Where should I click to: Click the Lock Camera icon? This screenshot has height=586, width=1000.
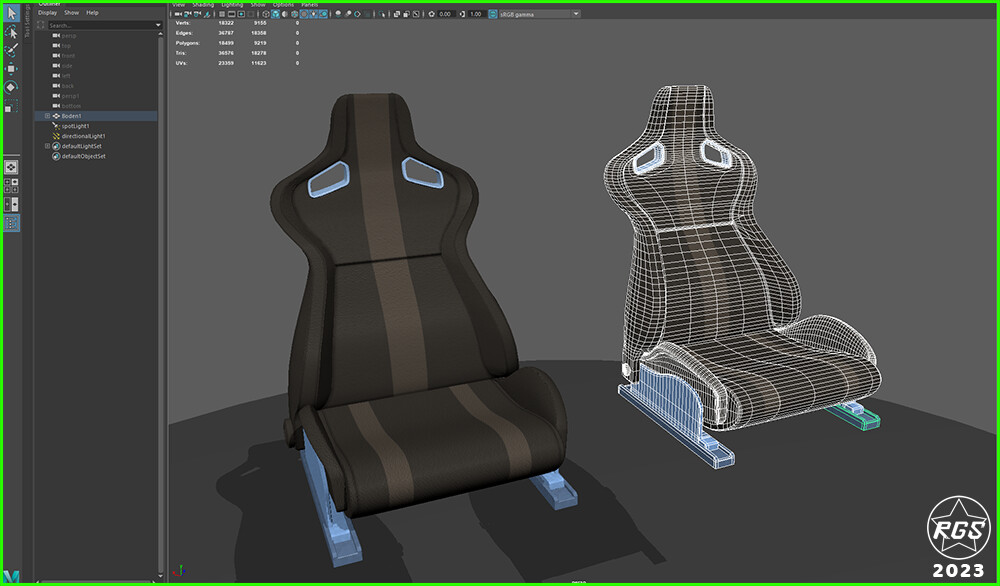[188, 14]
